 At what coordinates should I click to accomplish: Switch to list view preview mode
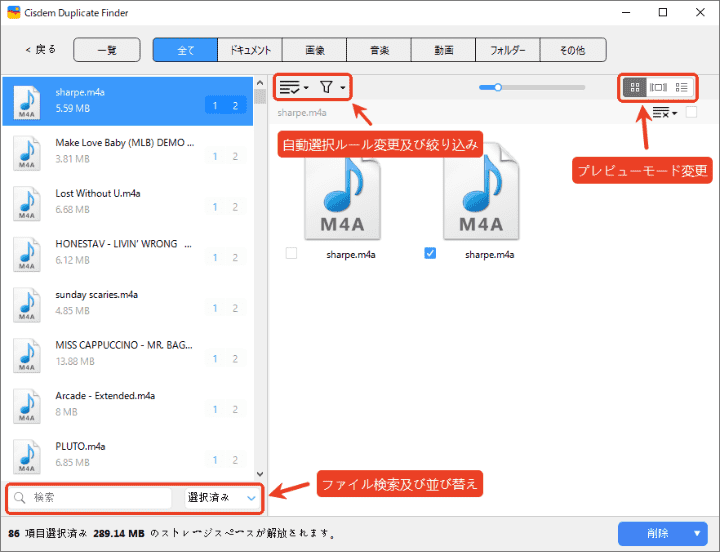pyautogui.click(x=682, y=87)
